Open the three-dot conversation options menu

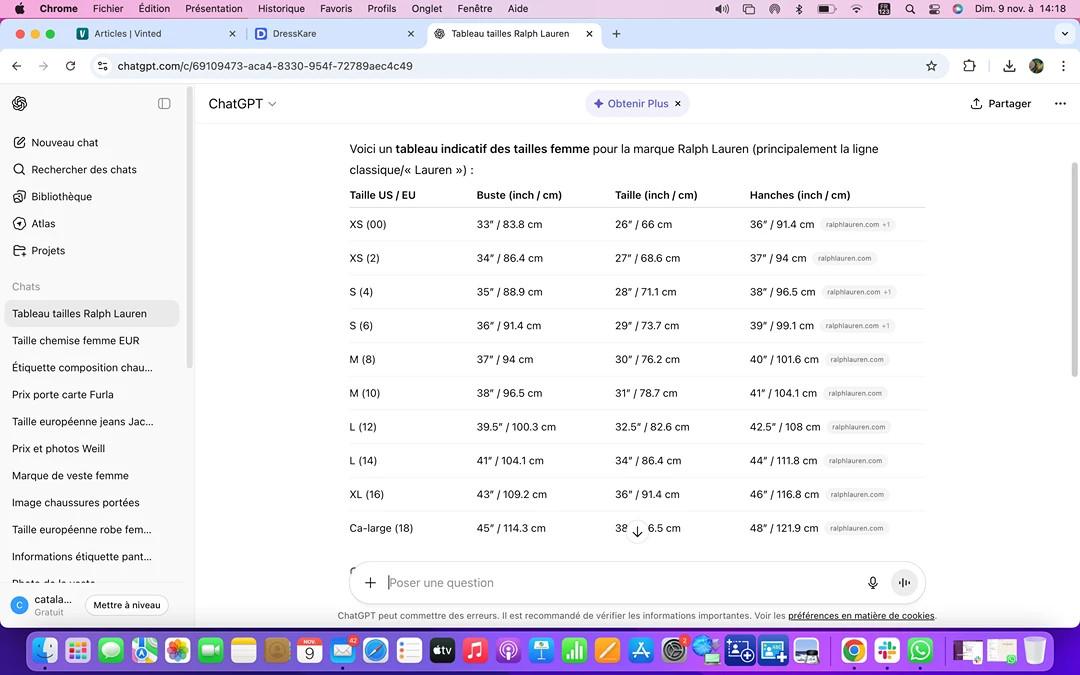(x=1060, y=103)
